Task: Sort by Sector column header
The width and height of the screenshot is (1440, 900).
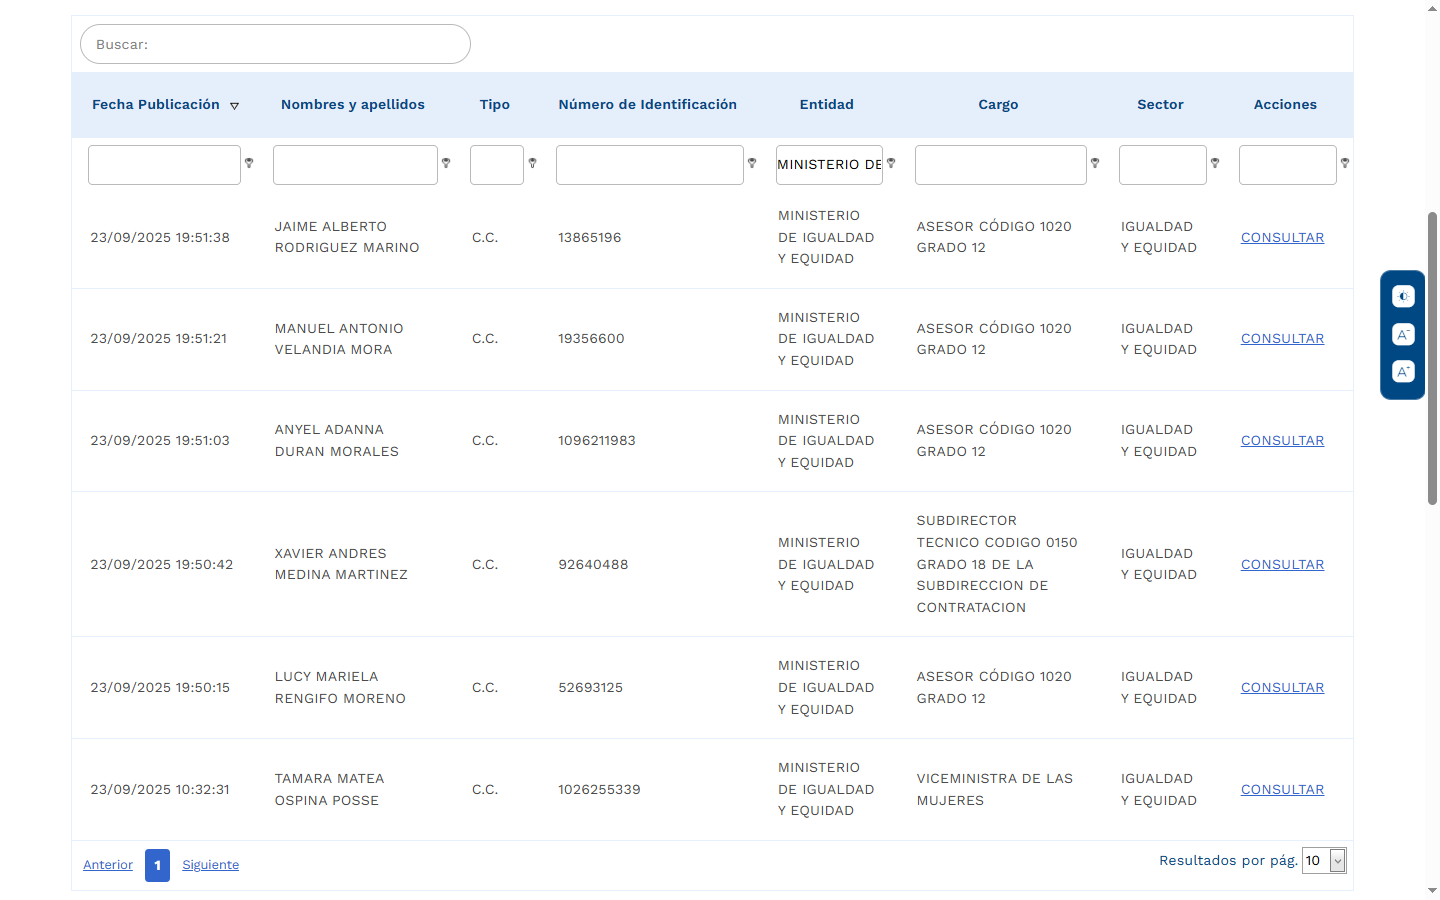Action: (x=1160, y=104)
